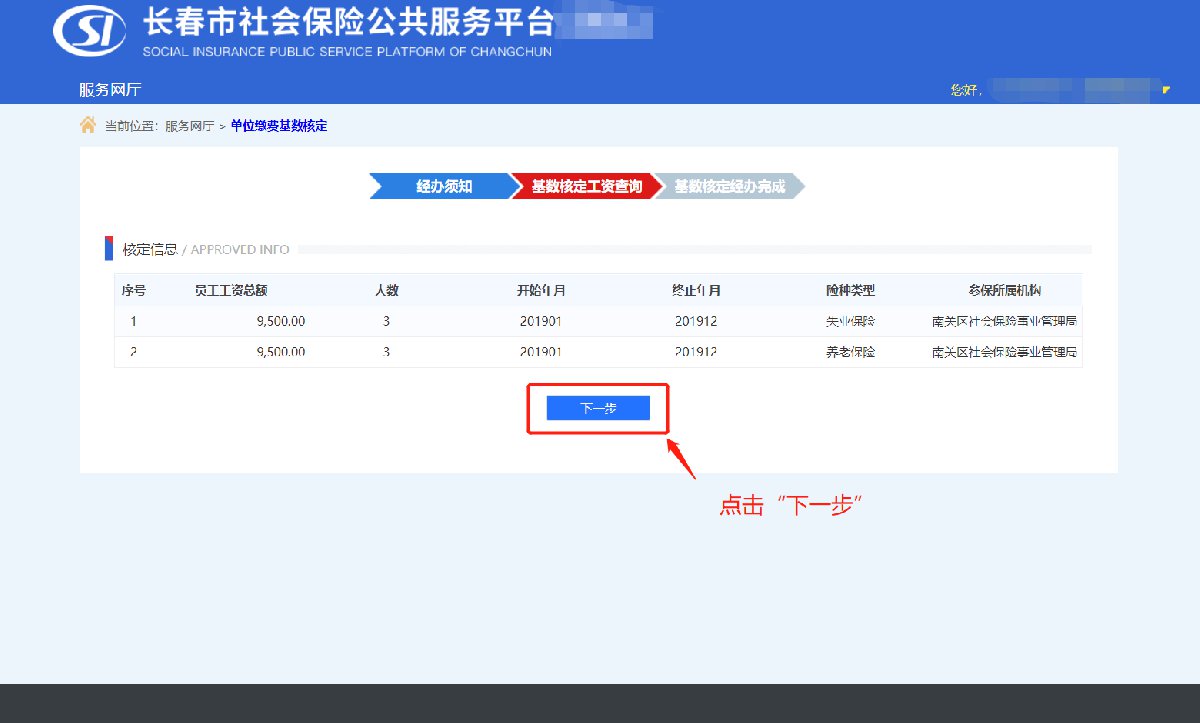The width and height of the screenshot is (1200, 723).
Task: Select the 失业保险 cell in row 1
Action: point(850,322)
